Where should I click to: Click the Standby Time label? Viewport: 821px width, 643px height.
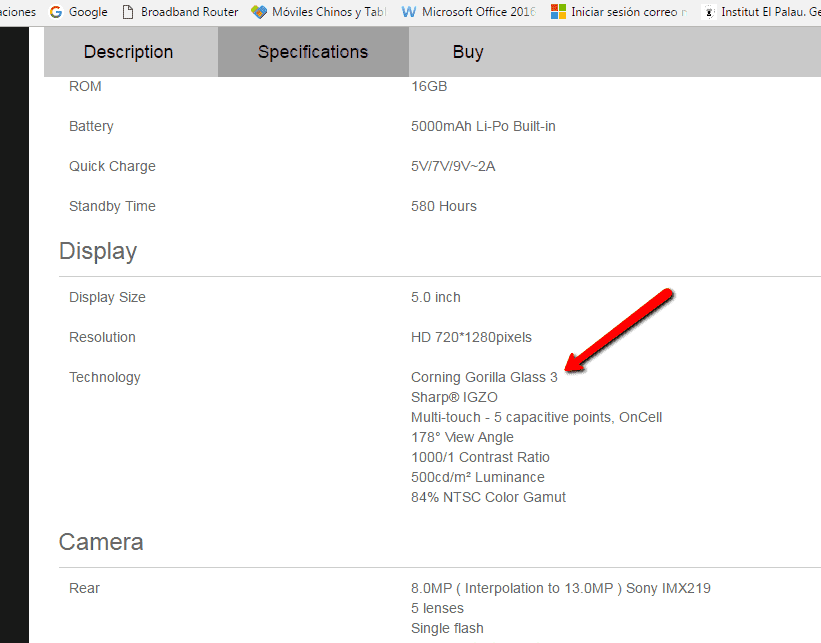(112, 206)
